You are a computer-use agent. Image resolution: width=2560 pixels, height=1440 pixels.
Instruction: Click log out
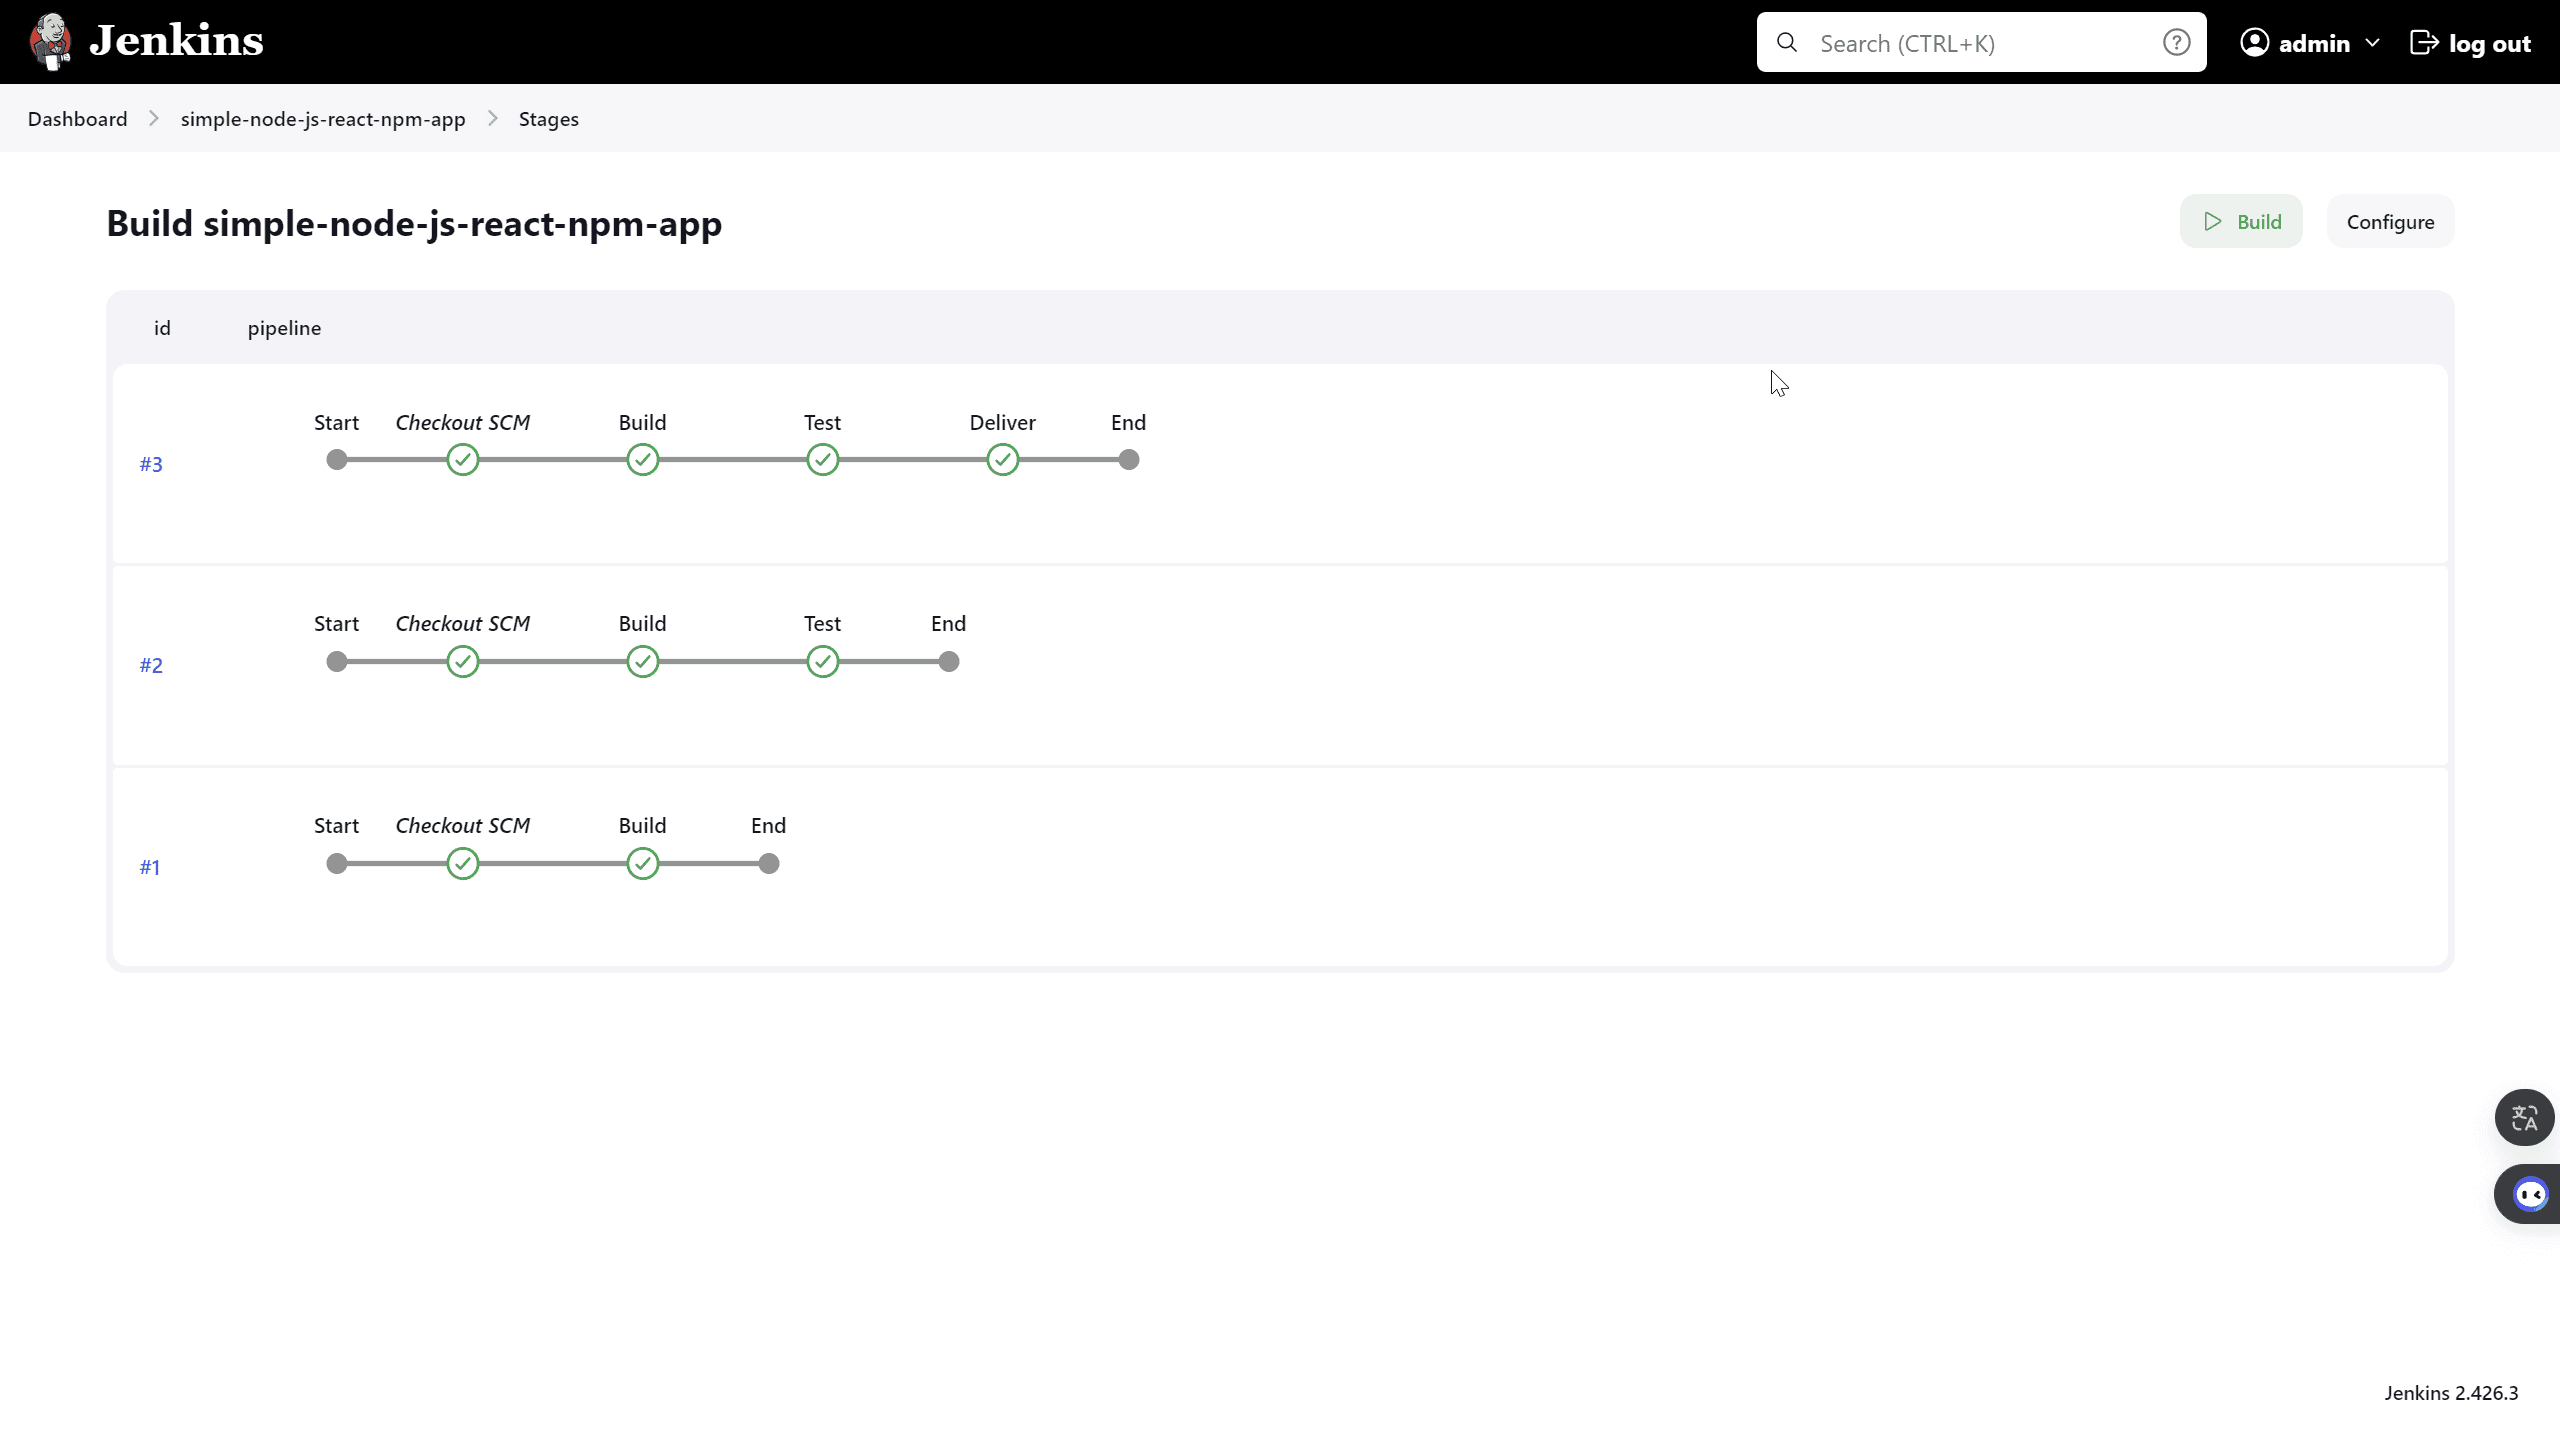coord(2470,43)
